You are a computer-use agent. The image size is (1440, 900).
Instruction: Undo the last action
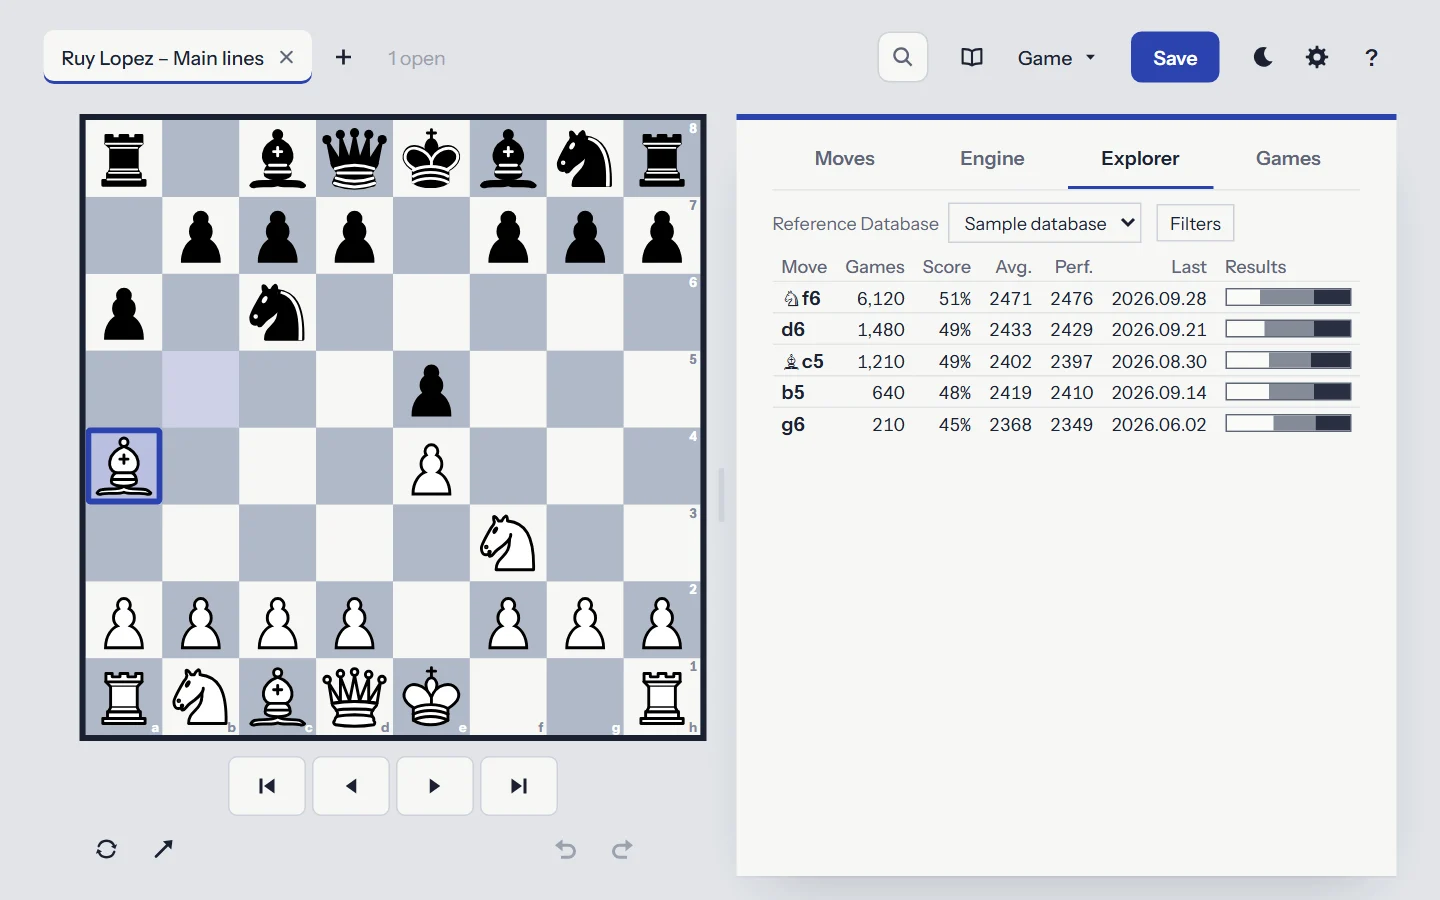click(x=566, y=849)
